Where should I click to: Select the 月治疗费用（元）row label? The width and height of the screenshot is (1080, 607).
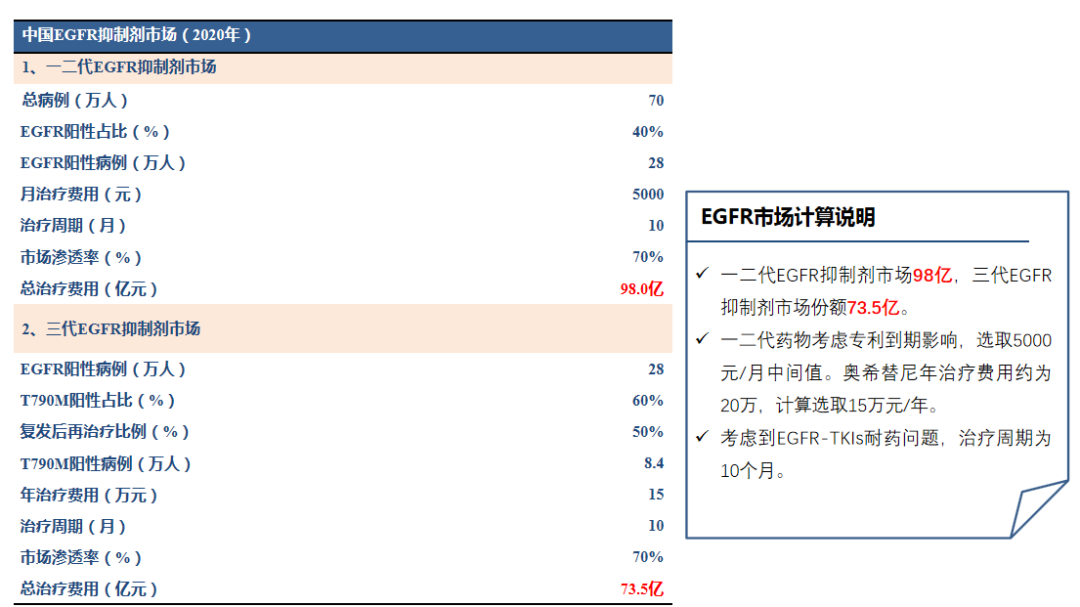click(x=81, y=194)
